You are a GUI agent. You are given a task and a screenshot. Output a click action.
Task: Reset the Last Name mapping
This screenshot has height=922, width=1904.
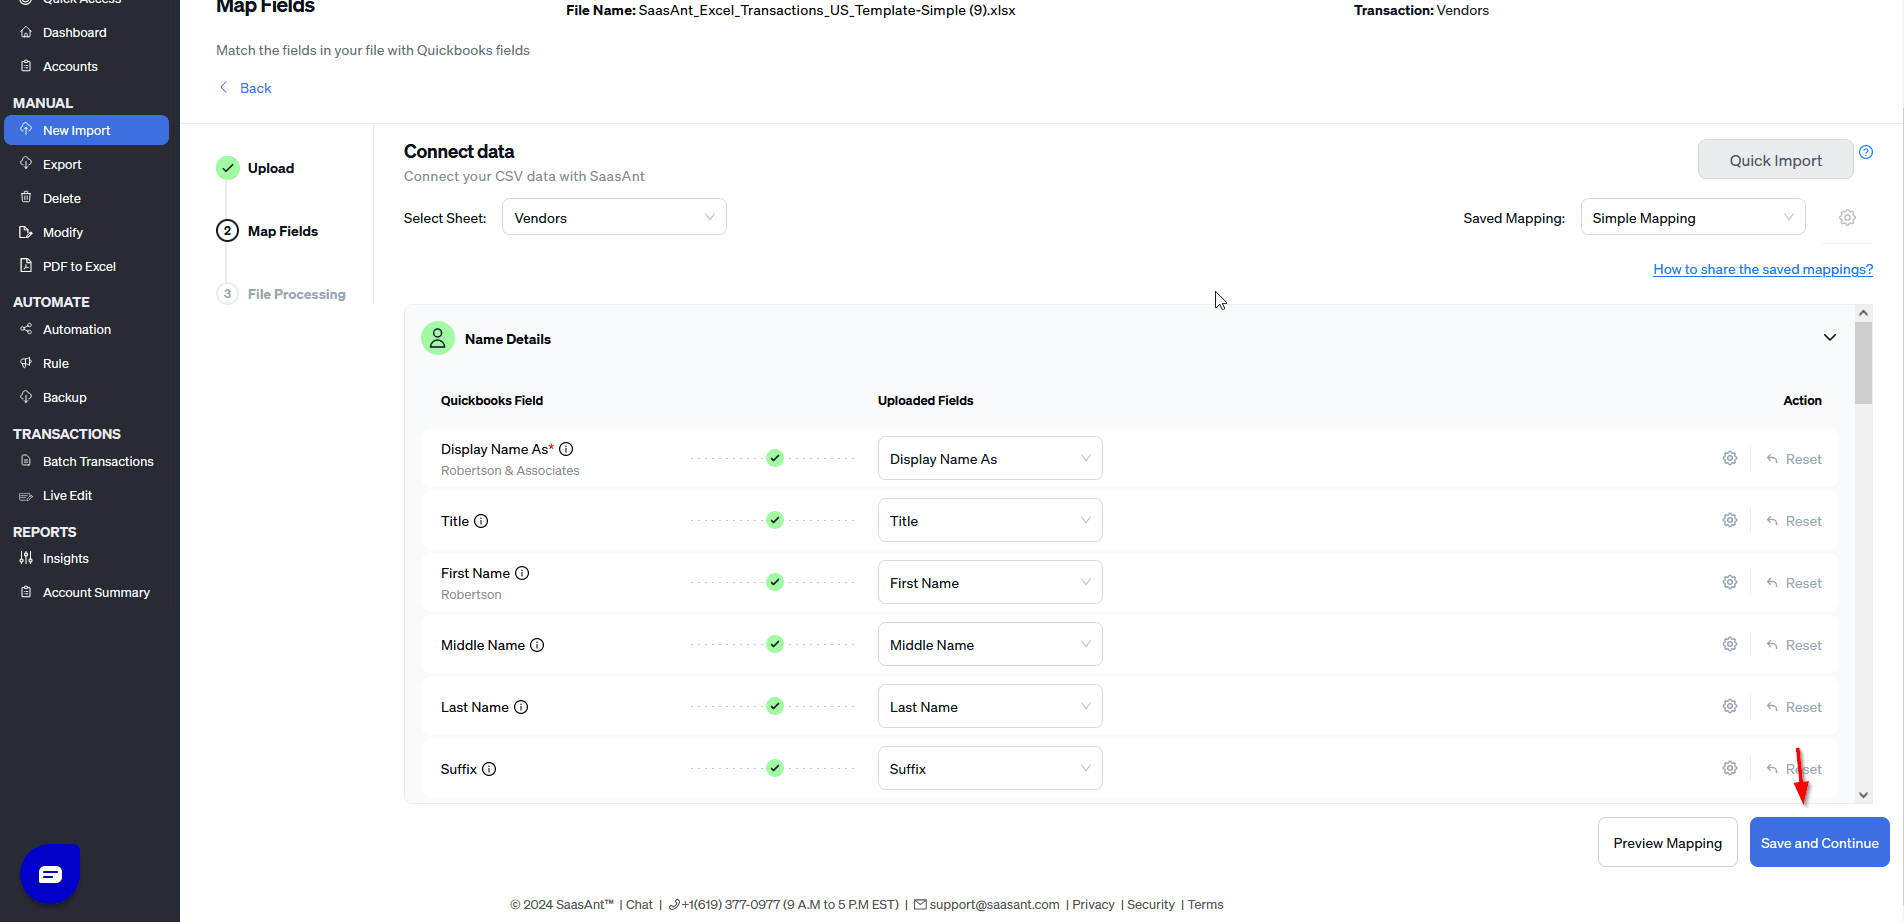point(1794,707)
